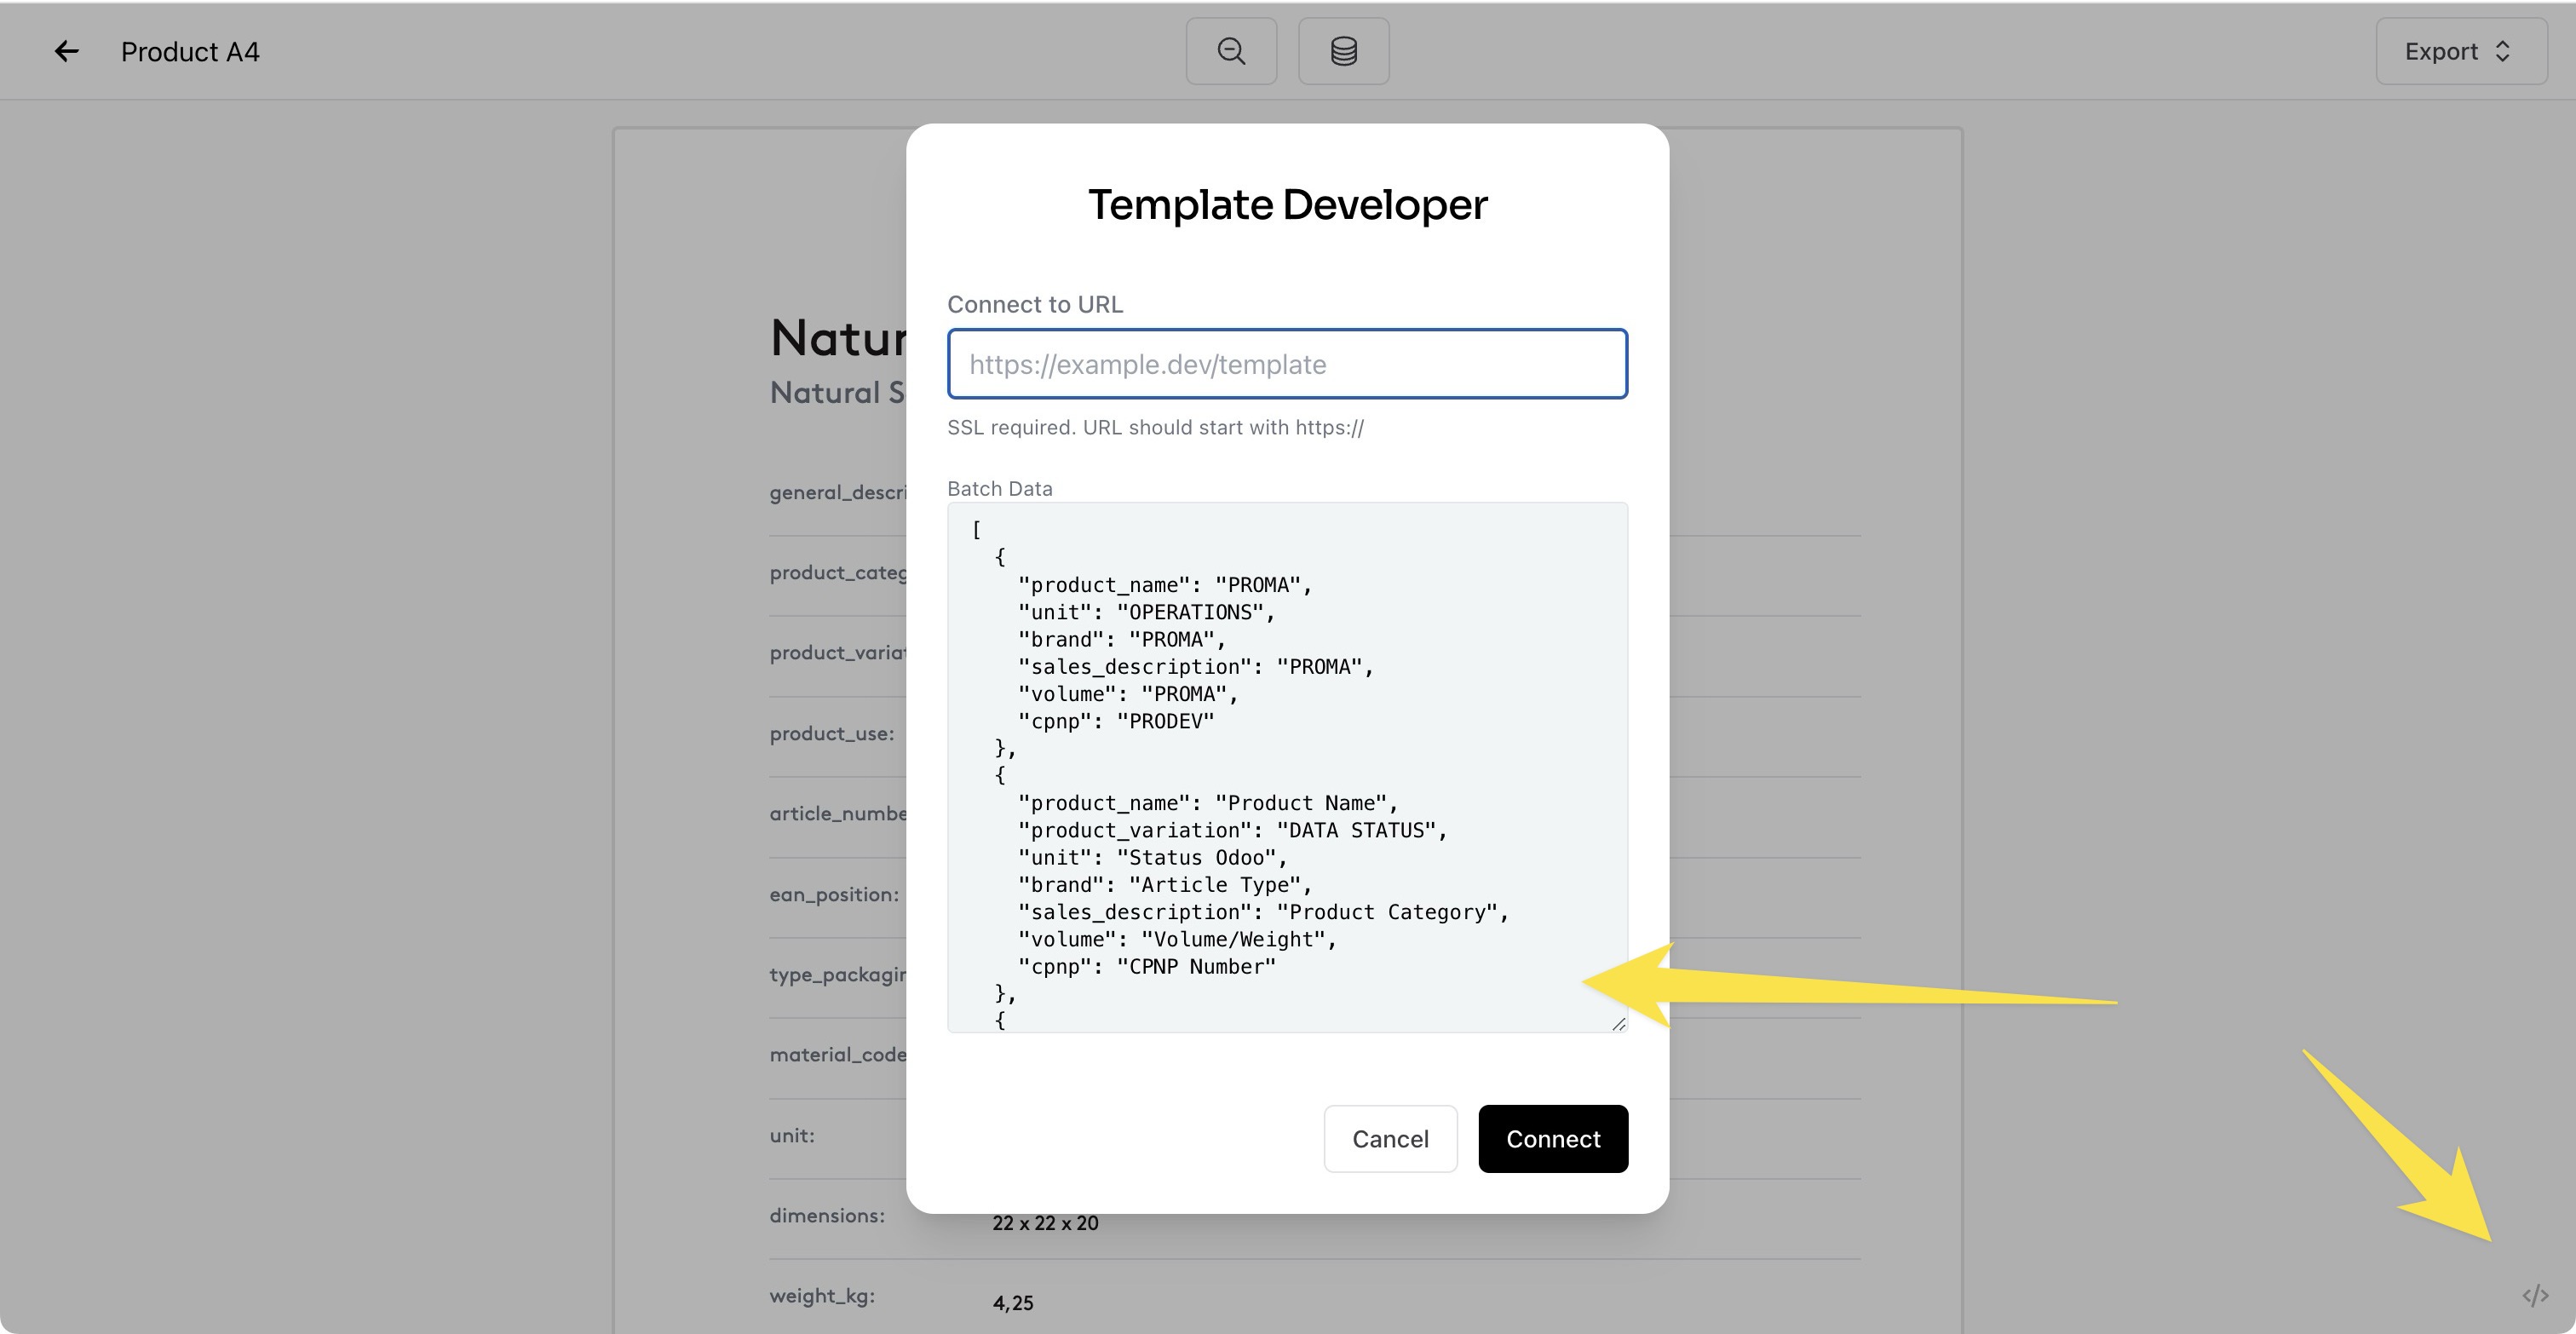Click the developer code brackets icon
Image resolution: width=2576 pixels, height=1334 pixels.
click(x=2535, y=1296)
